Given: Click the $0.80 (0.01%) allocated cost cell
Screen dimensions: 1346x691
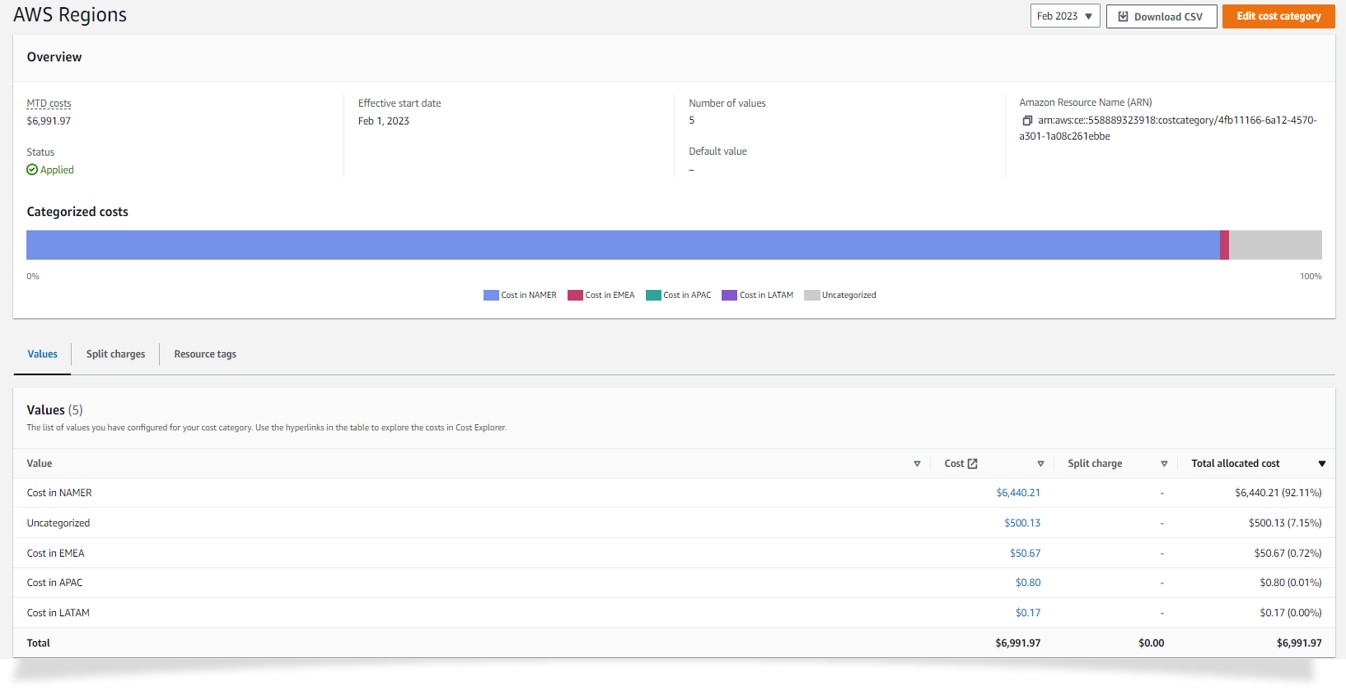Looking at the screenshot, I should (1291, 583).
